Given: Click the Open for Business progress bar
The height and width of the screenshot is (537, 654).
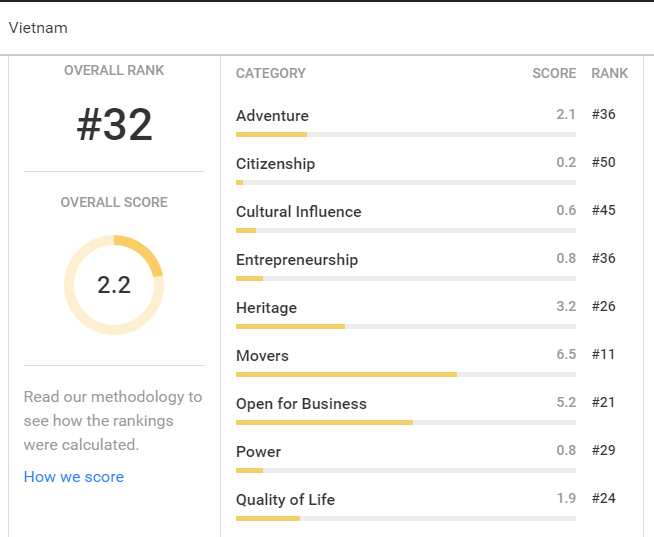Looking at the screenshot, I should click(x=405, y=422).
